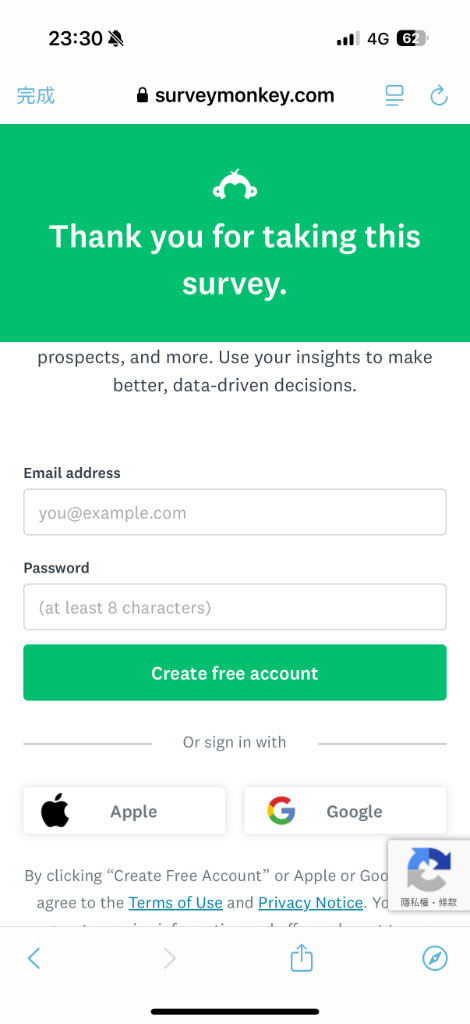
Task: Tap the surveymonkey.com address text
Action: tap(245, 96)
